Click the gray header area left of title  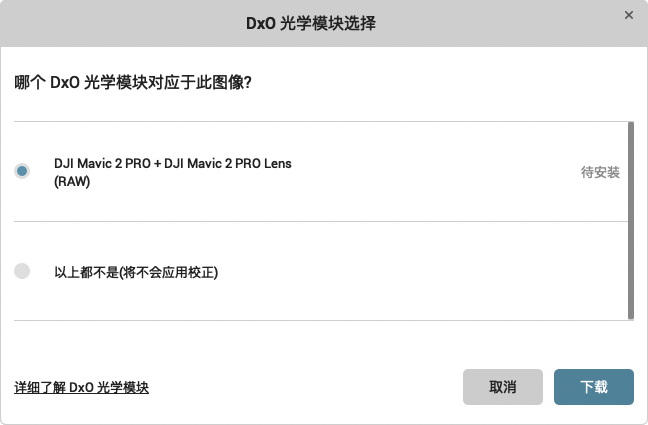click(124, 23)
